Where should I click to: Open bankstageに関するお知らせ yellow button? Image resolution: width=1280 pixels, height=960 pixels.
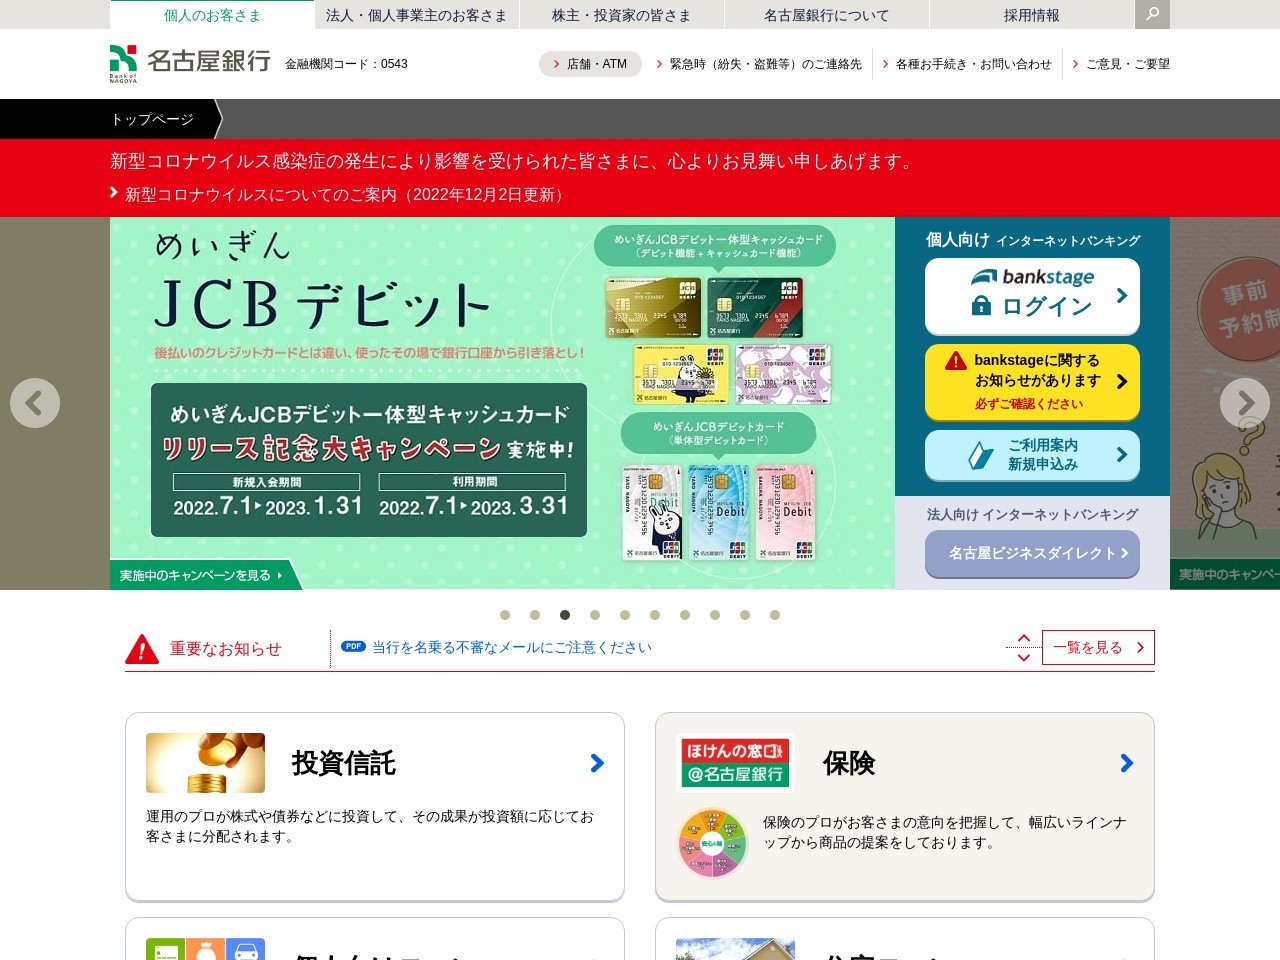pyautogui.click(x=1032, y=382)
